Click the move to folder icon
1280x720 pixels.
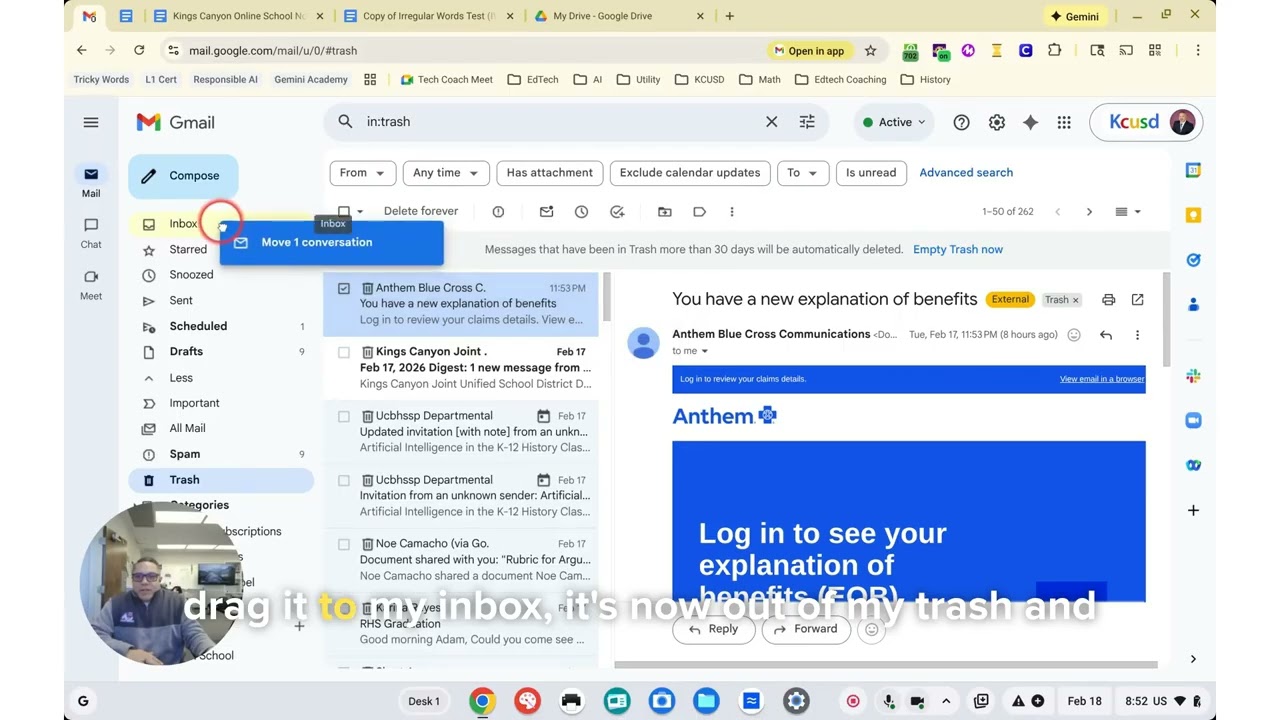click(665, 211)
